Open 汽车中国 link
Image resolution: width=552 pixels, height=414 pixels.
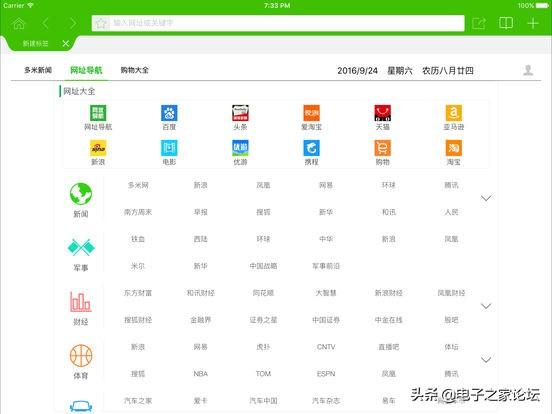click(263, 401)
